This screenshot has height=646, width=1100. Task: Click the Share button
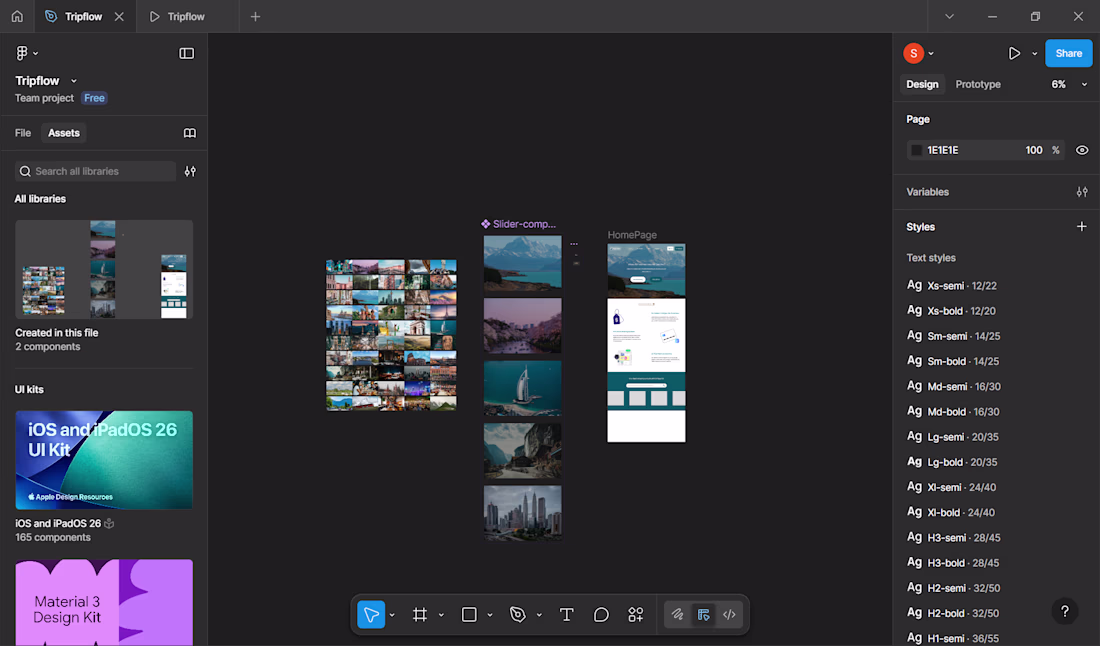click(x=1068, y=53)
